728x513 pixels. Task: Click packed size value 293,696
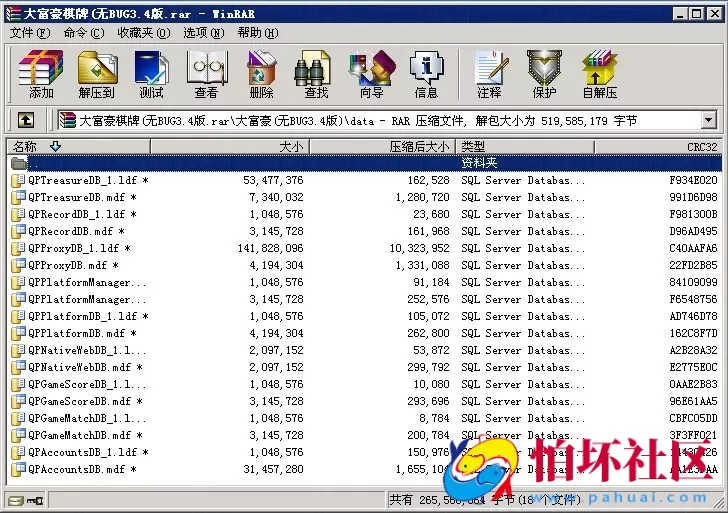coord(429,401)
